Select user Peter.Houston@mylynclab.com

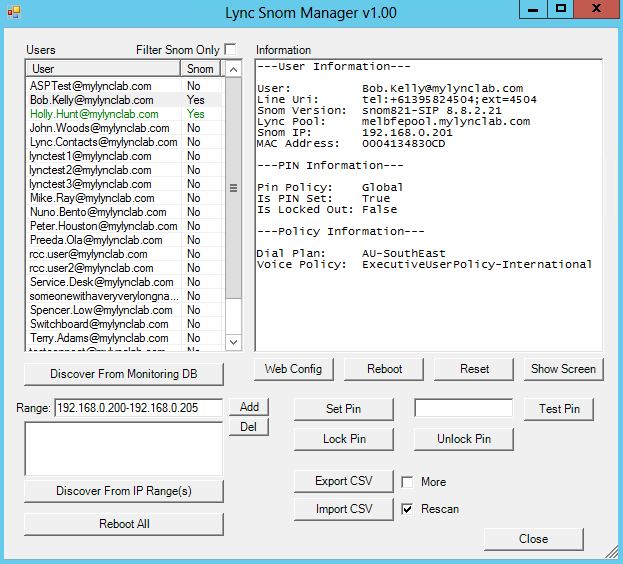(x=125, y=226)
